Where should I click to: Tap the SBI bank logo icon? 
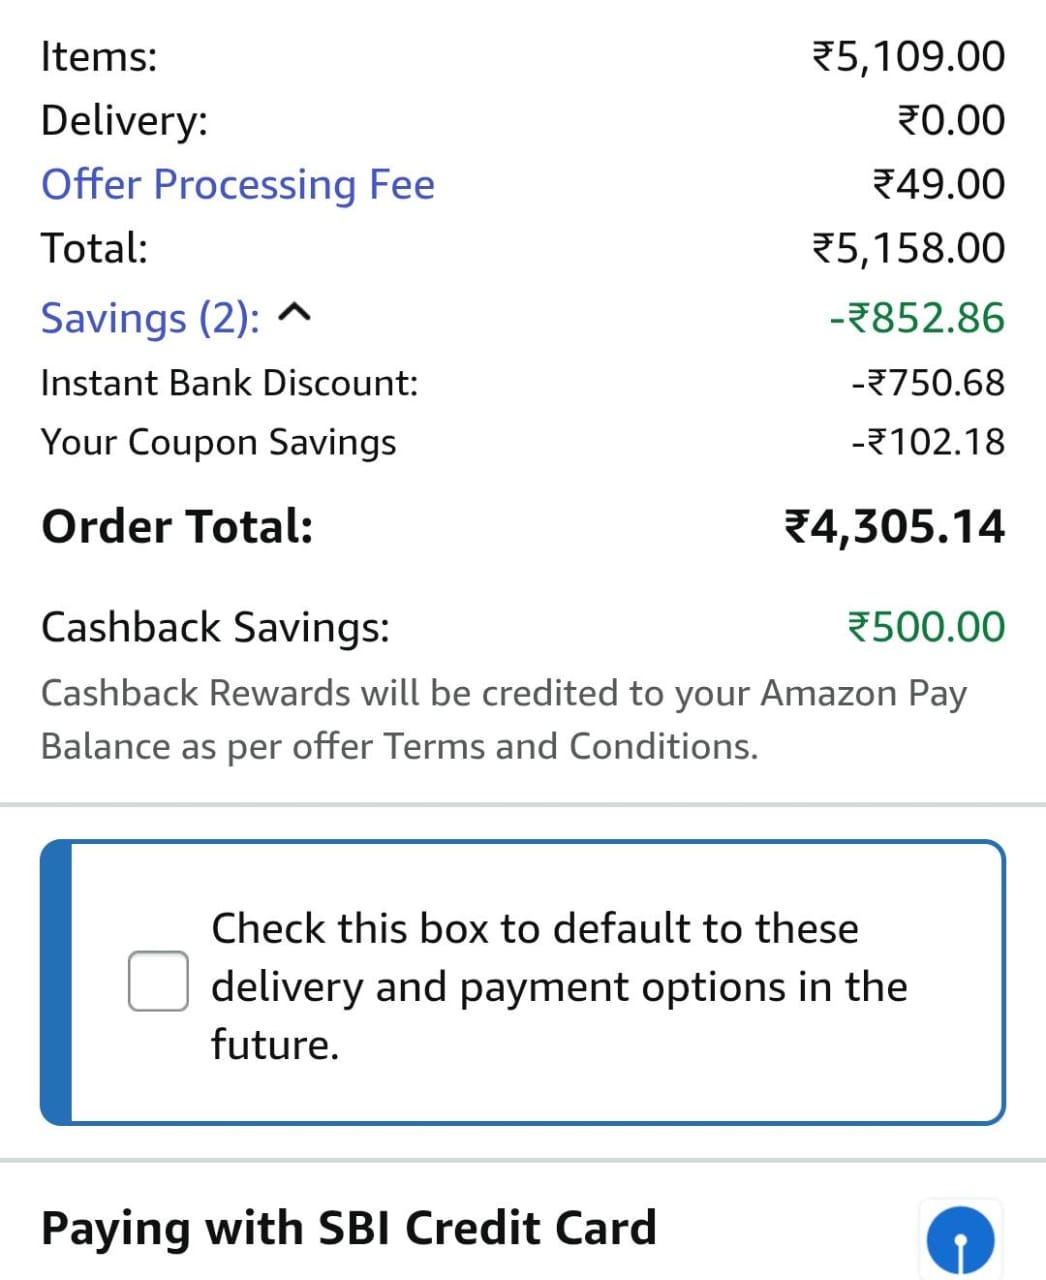point(960,1240)
